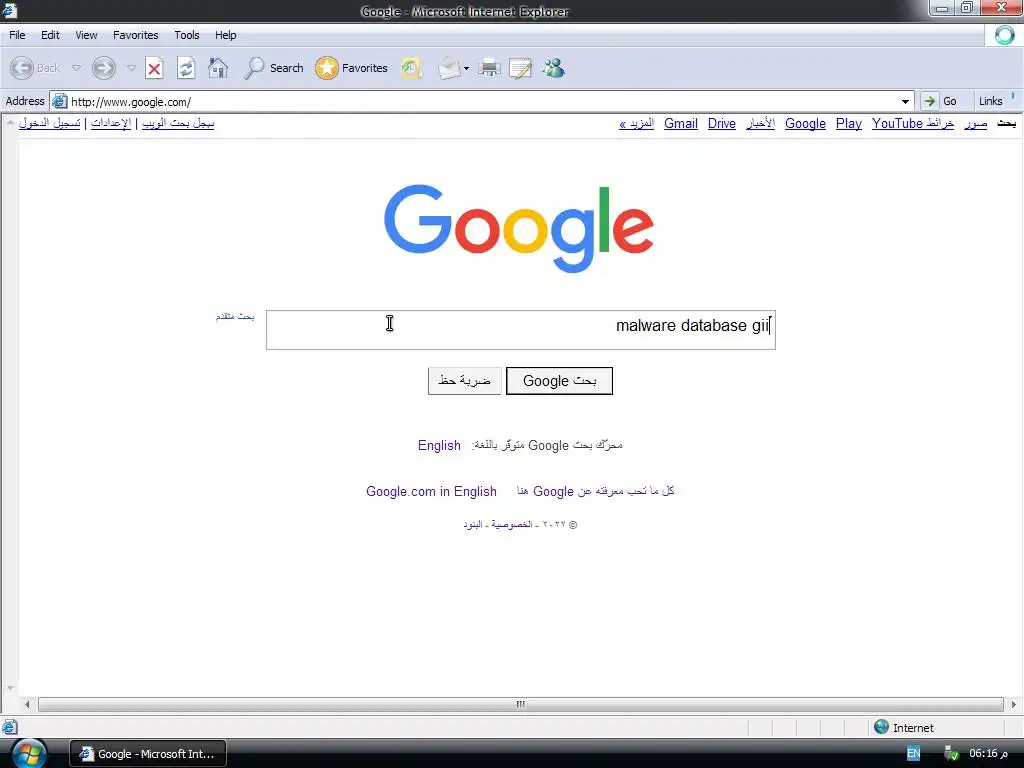Click the Arabic web history link at top left
The width and height of the screenshot is (1024, 768).
[178, 123]
